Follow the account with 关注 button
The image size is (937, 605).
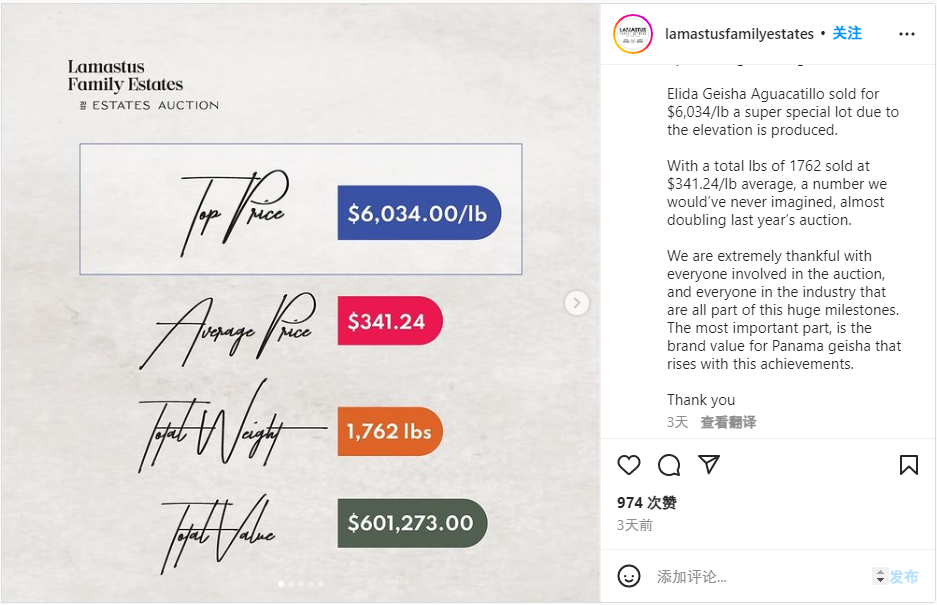847,33
